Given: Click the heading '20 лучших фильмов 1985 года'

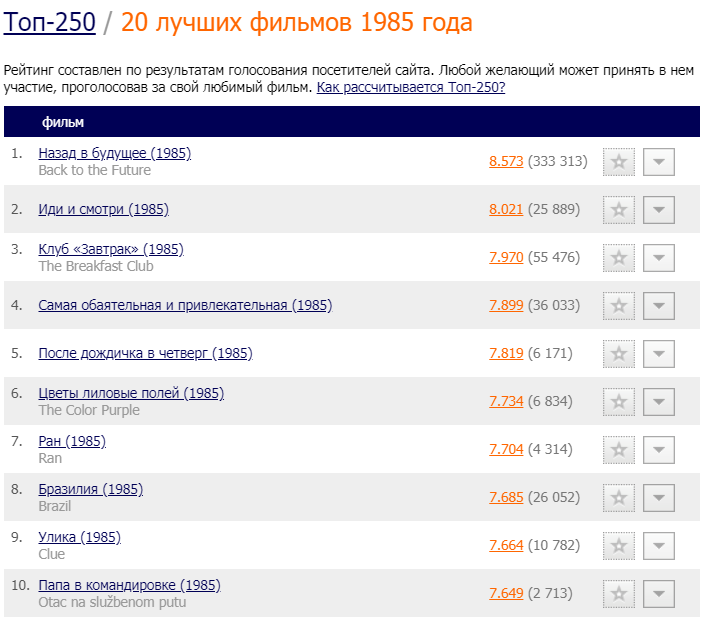Looking at the screenshot, I should coord(297,22).
